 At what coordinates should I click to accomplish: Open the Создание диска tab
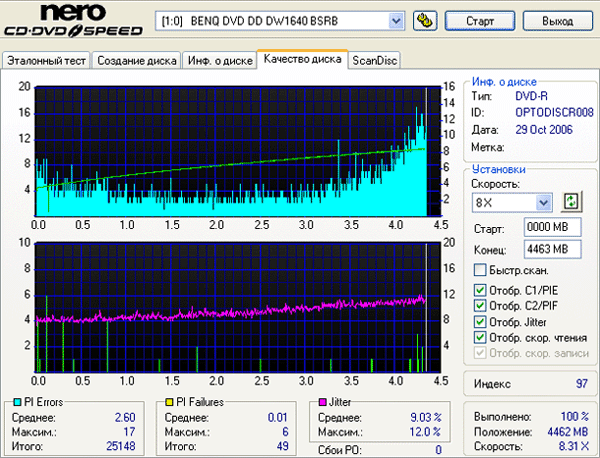point(137,61)
